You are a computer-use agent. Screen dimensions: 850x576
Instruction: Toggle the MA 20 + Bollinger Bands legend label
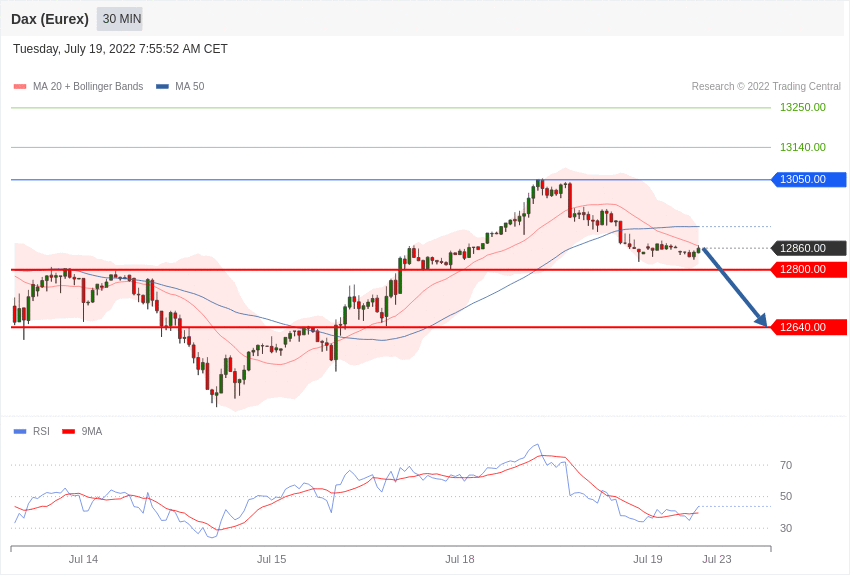click(88, 87)
